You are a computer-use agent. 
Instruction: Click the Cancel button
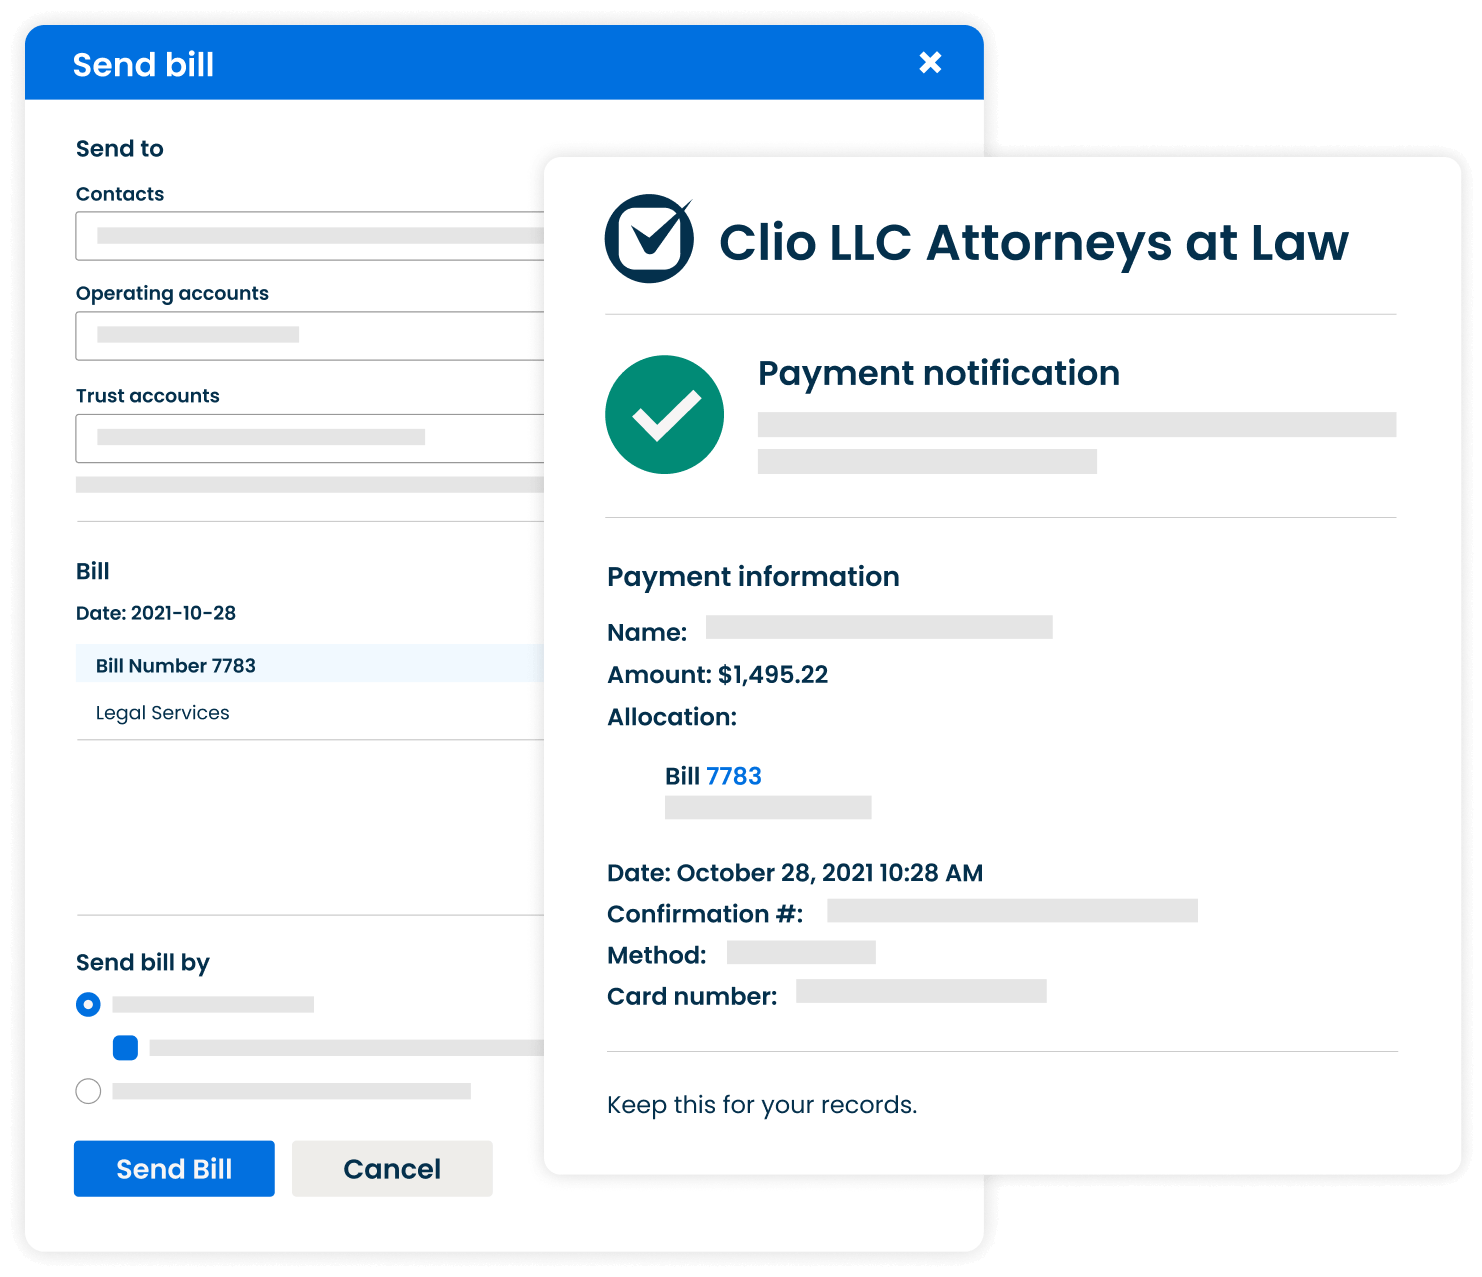[392, 1169]
